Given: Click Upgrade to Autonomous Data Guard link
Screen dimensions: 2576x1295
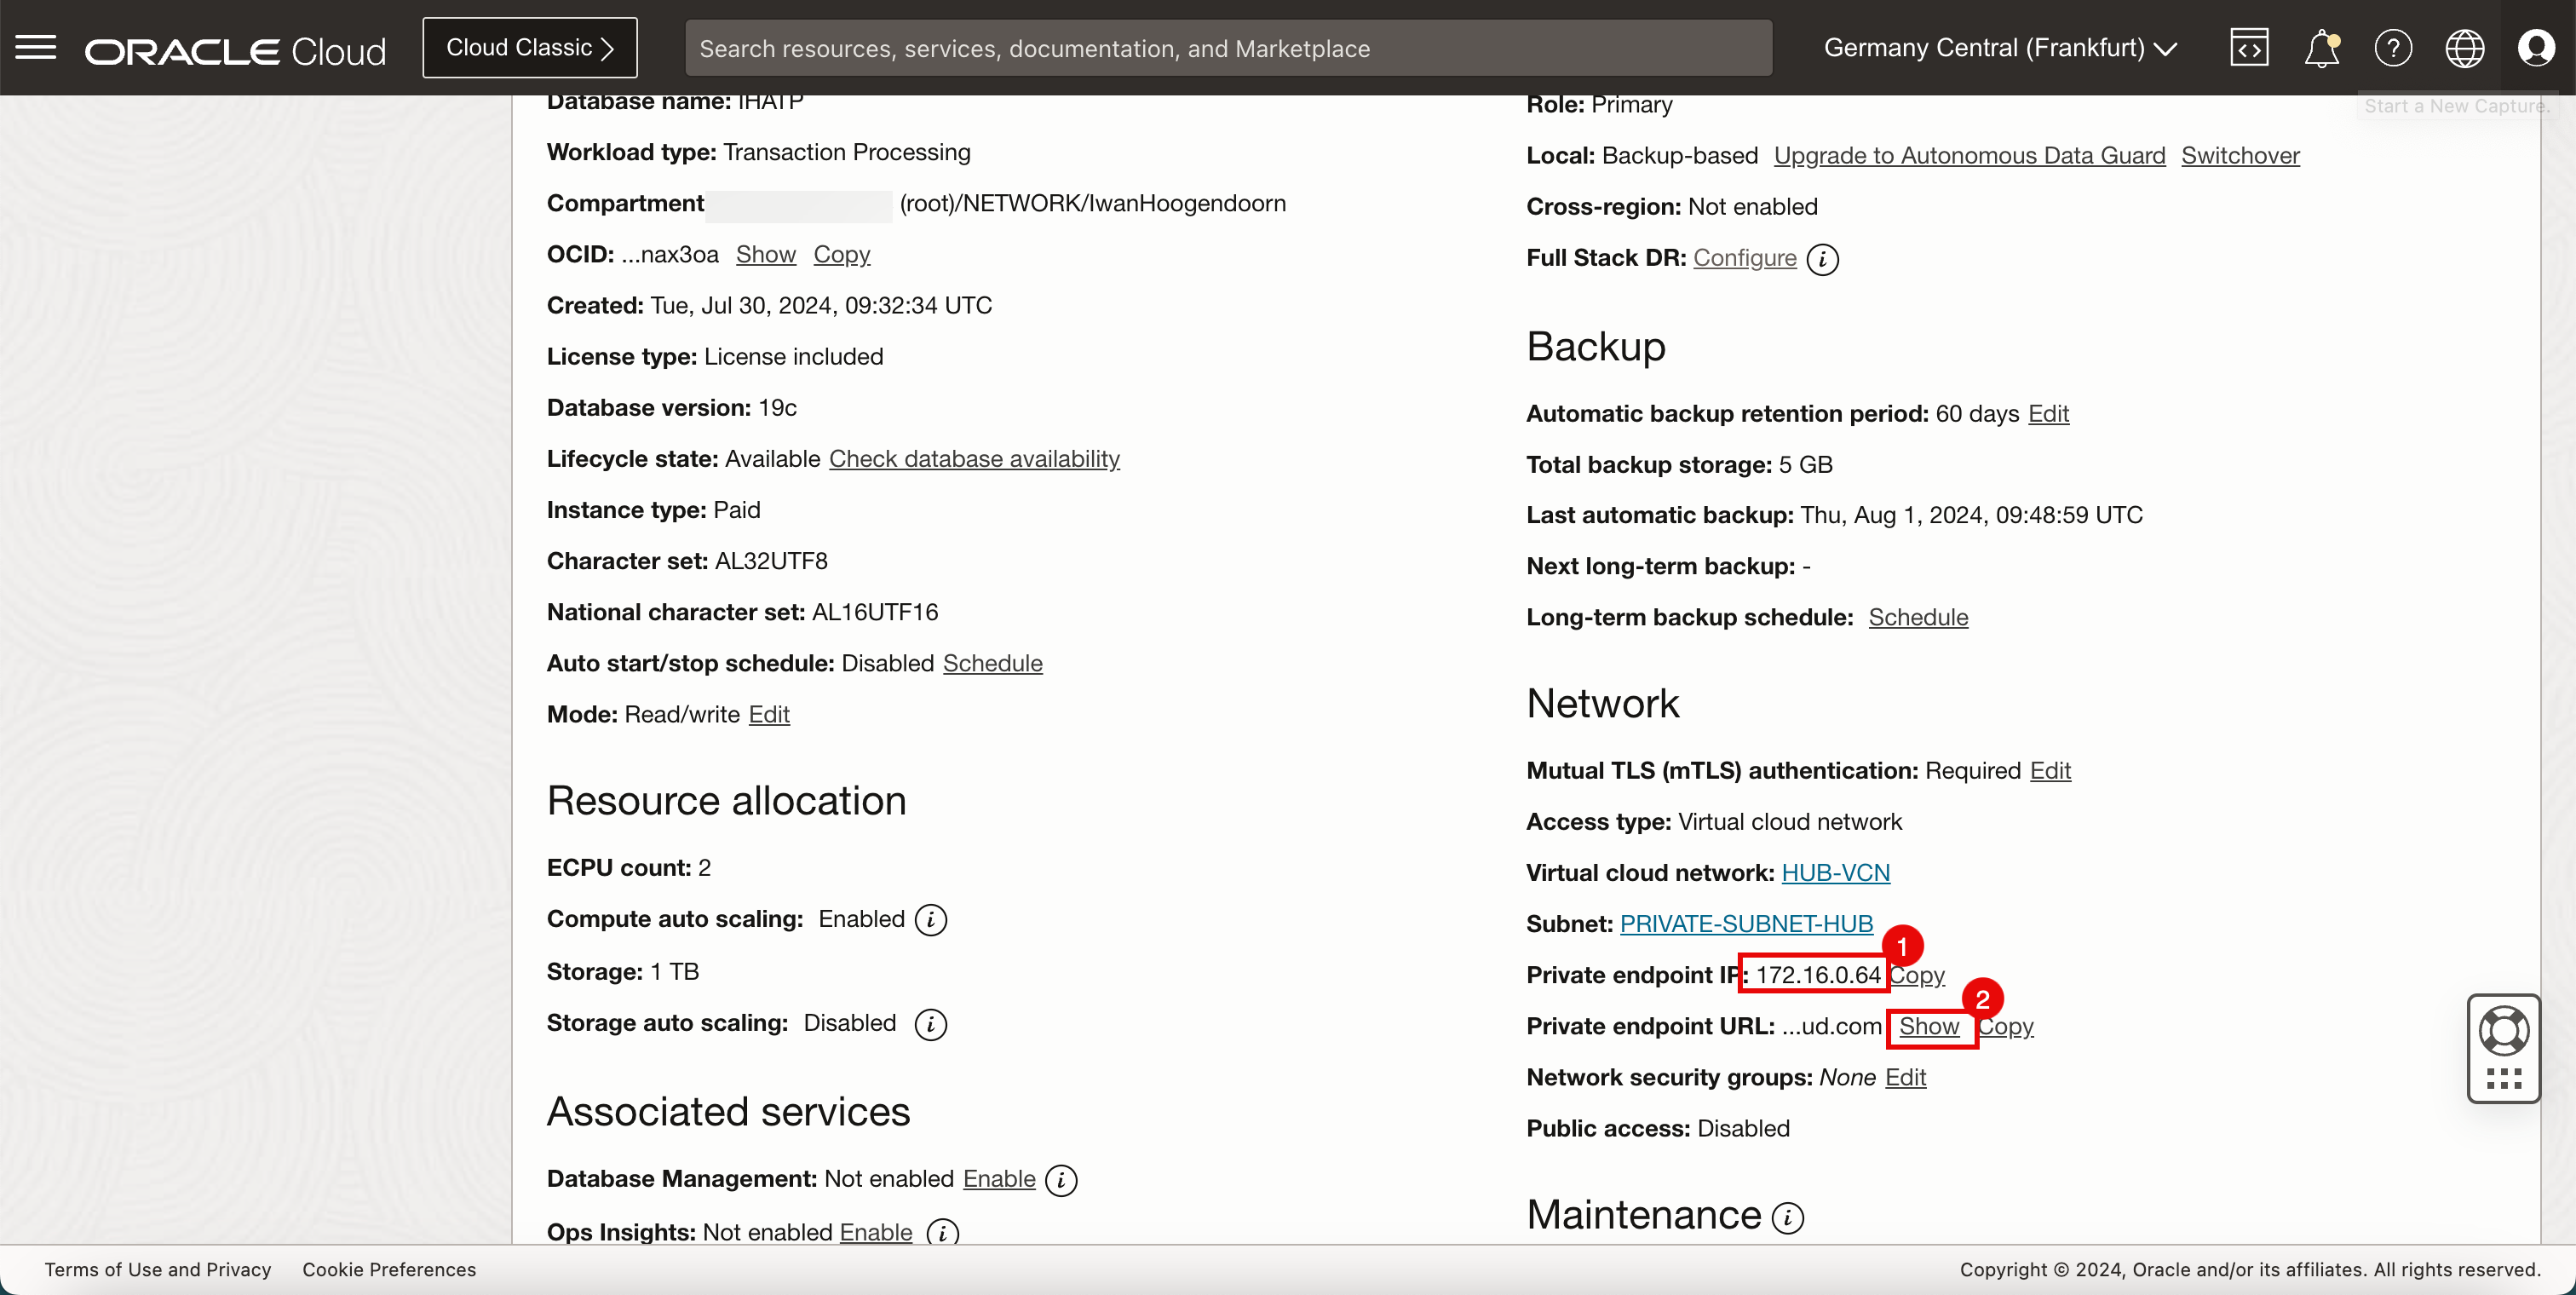Looking at the screenshot, I should [1969, 155].
